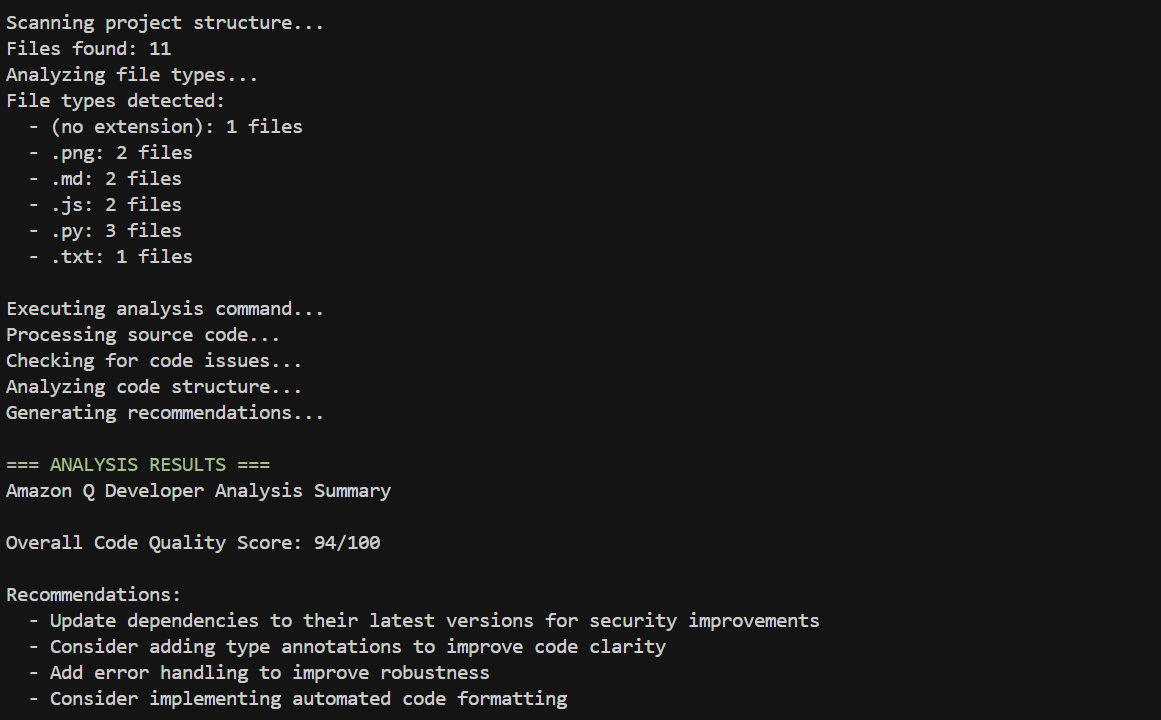The height and width of the screenshot is (720, 1161).
Task: Click the '.py: 3 files' entry
Action: tap(116, 230)
